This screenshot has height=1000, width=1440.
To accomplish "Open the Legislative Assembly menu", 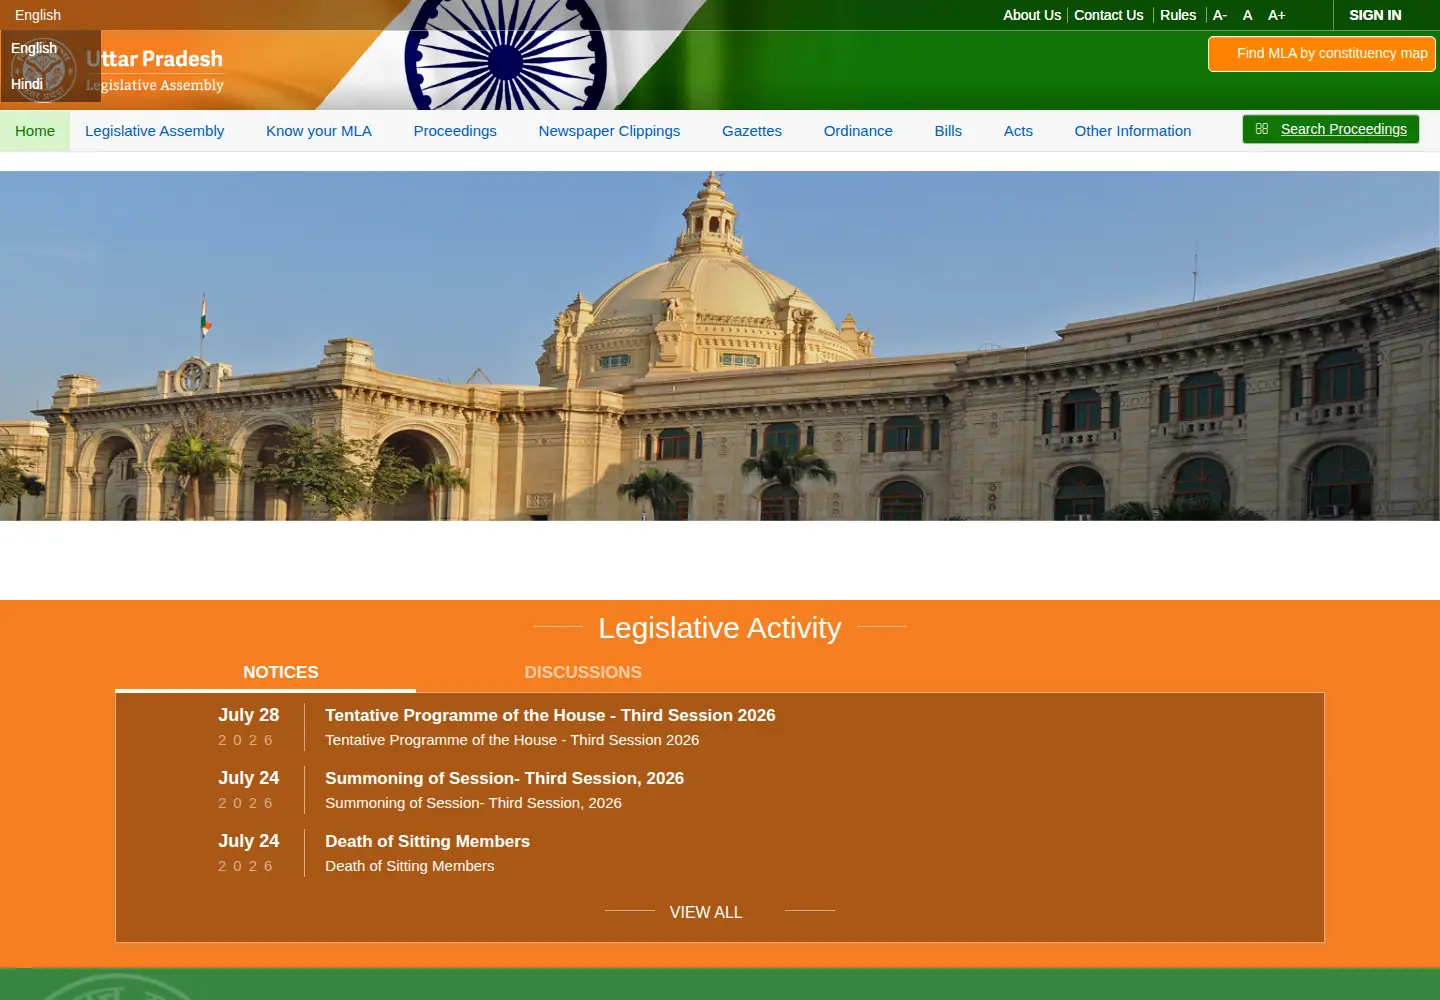I will point(155,131).
